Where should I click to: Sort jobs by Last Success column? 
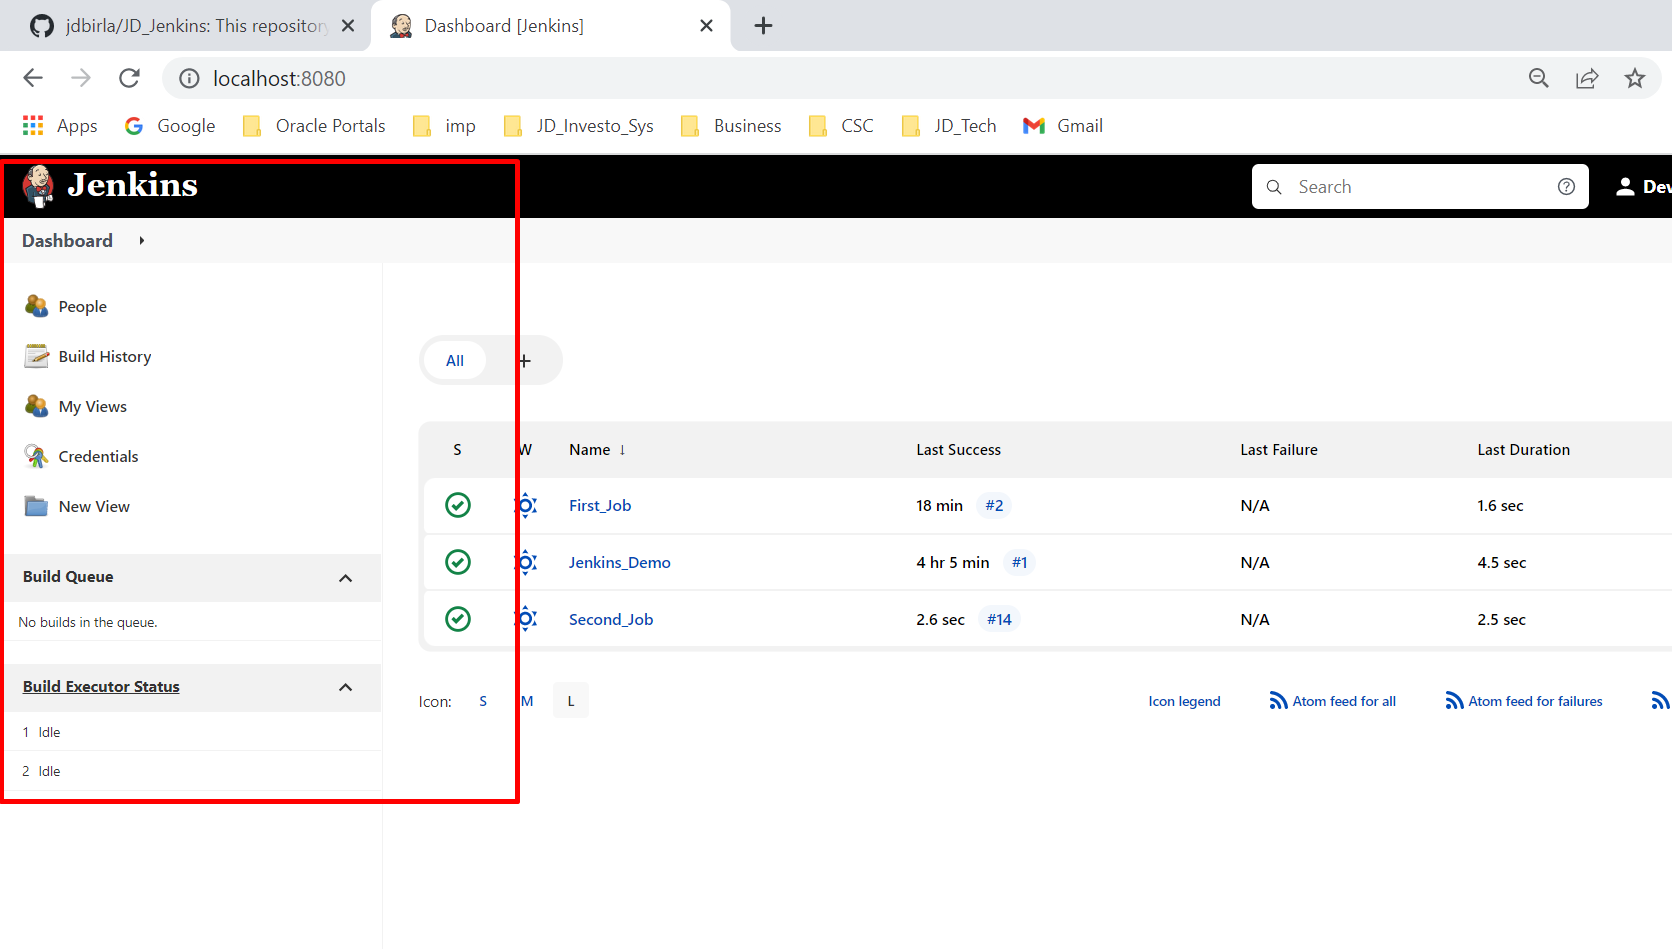[x=958, y=450]
